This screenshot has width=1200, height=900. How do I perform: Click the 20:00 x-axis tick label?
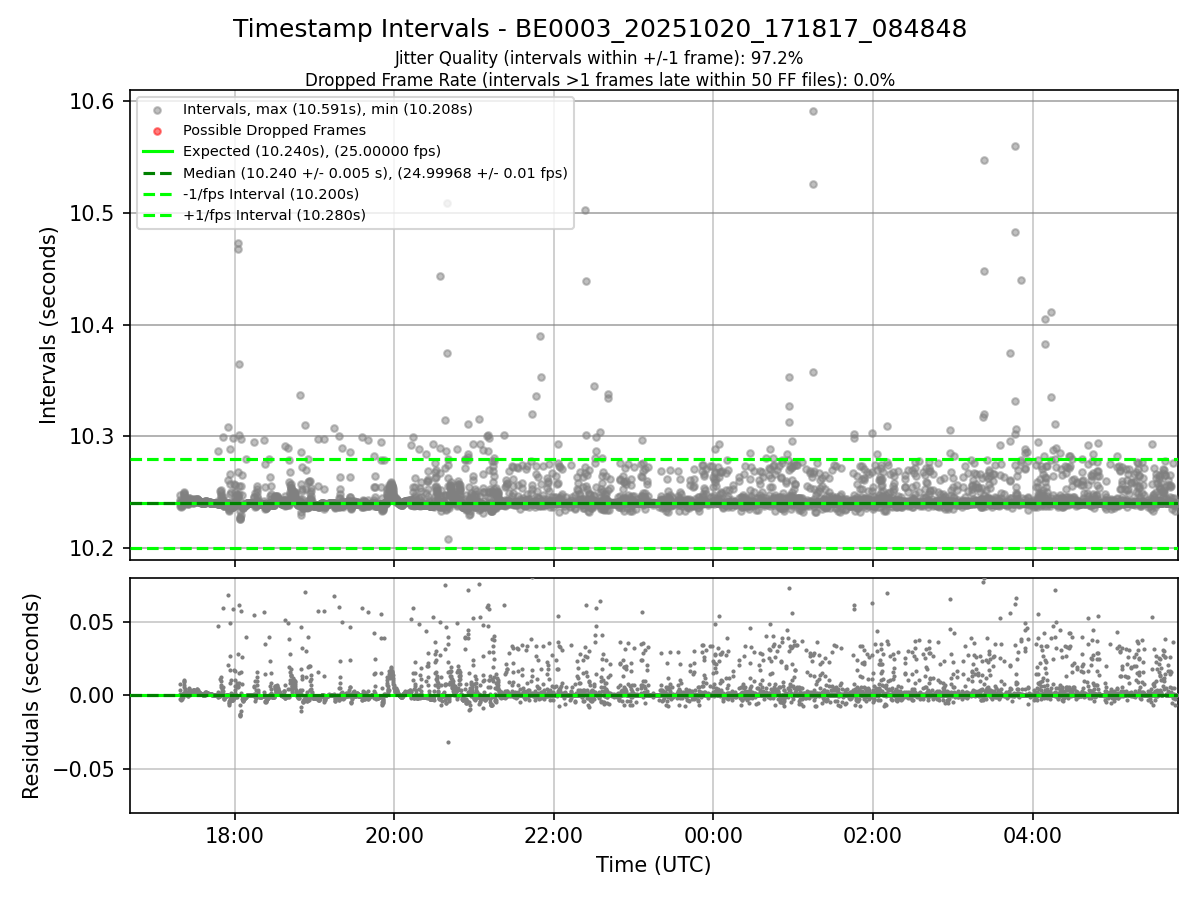point(394,833)
